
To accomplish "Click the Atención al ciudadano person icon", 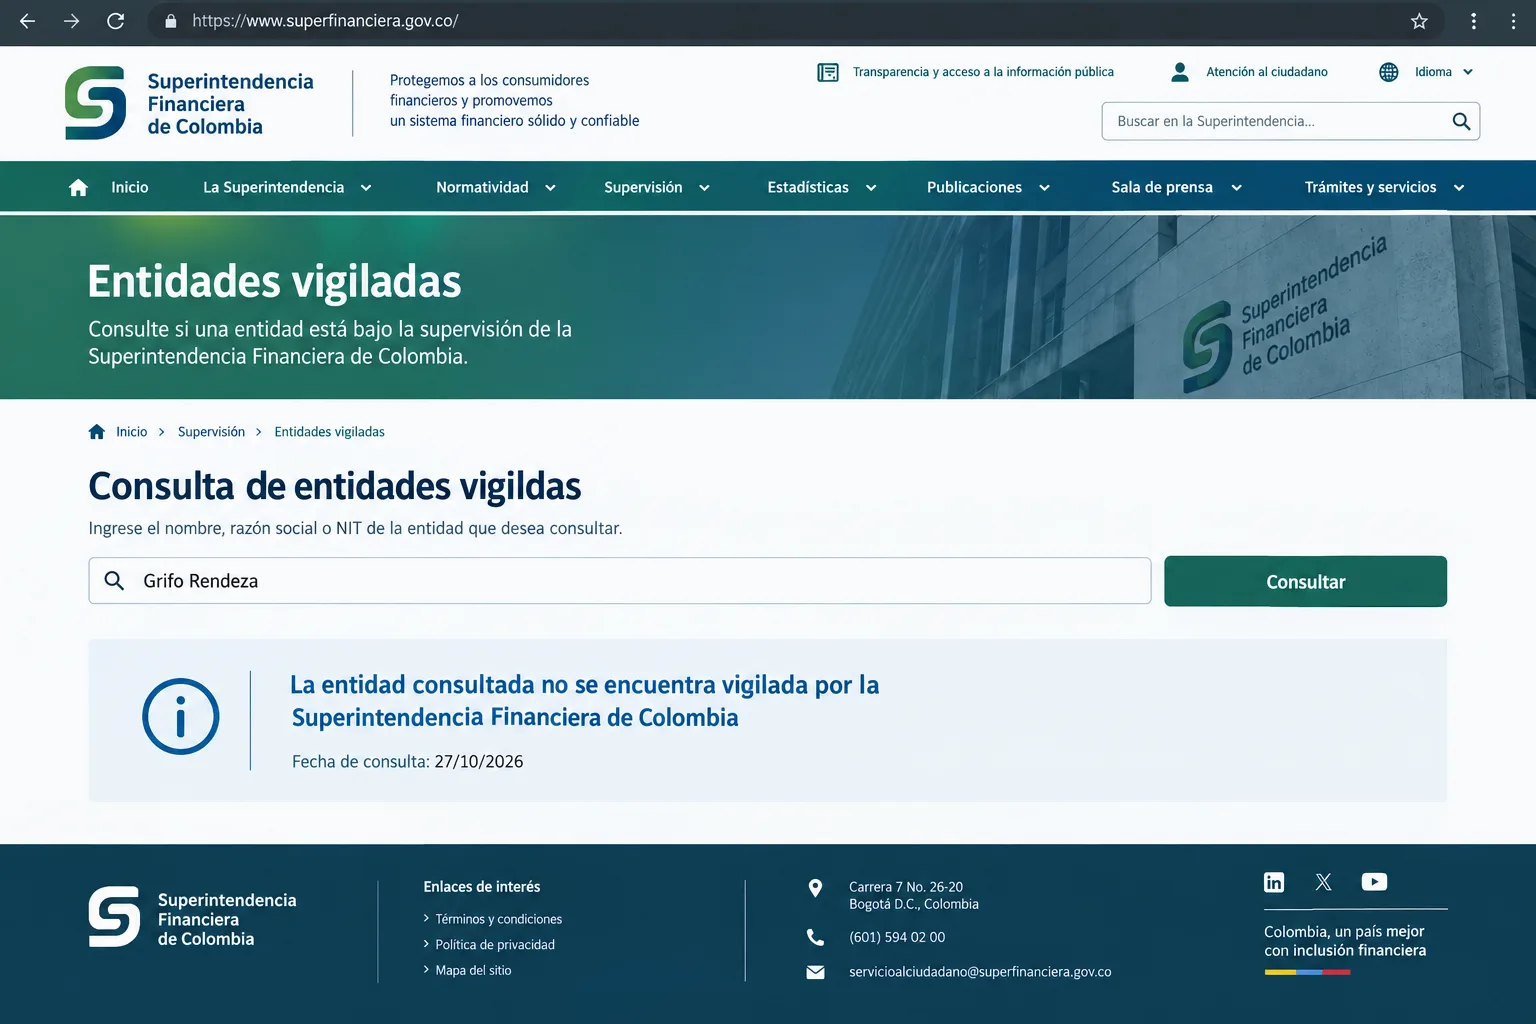I will point(1180,72).
